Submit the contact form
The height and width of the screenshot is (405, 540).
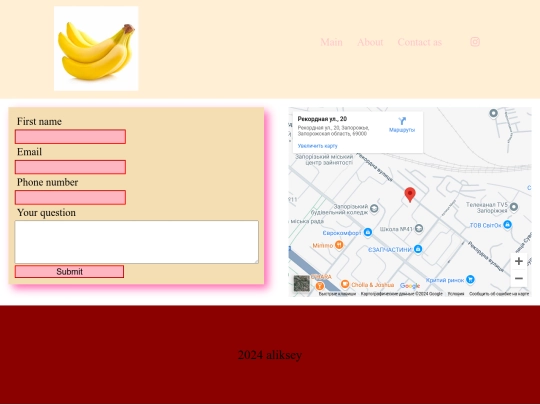pyautogui.click(x=69, y=271)
